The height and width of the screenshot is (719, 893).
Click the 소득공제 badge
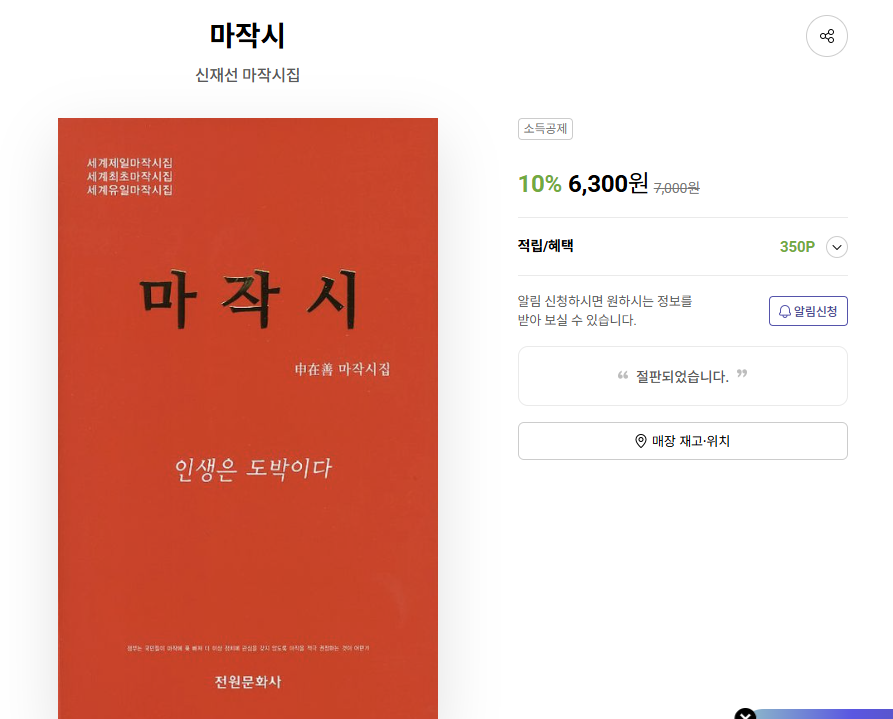545,129
